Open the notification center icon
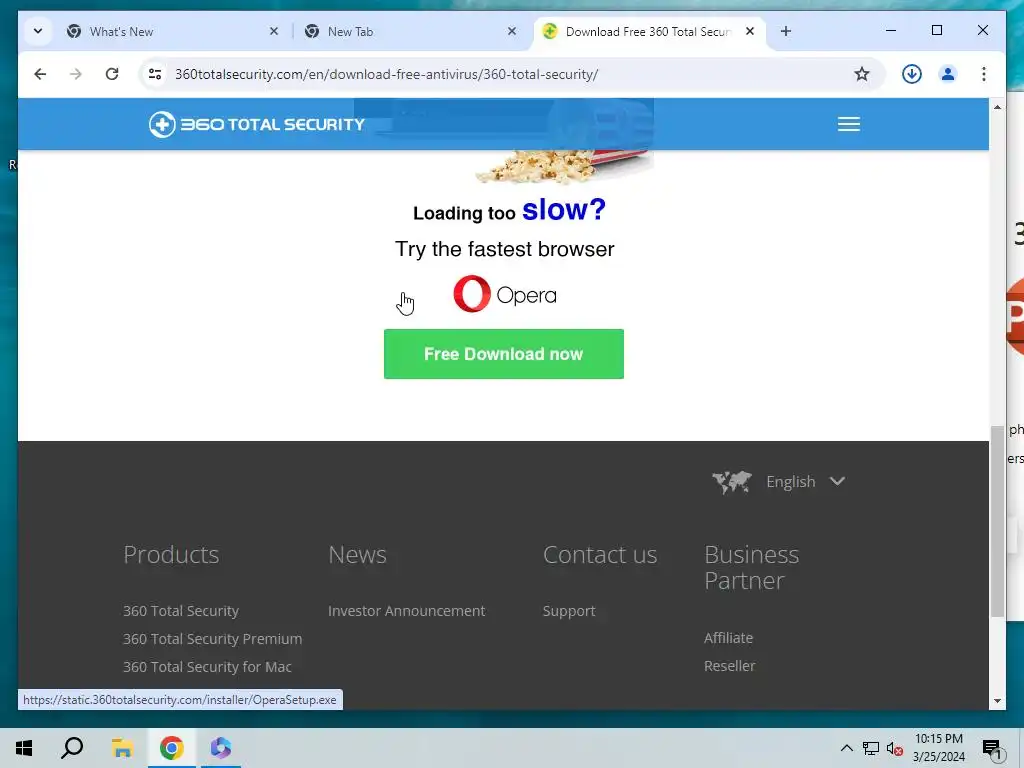1024x768 pixels. (992, 748)
